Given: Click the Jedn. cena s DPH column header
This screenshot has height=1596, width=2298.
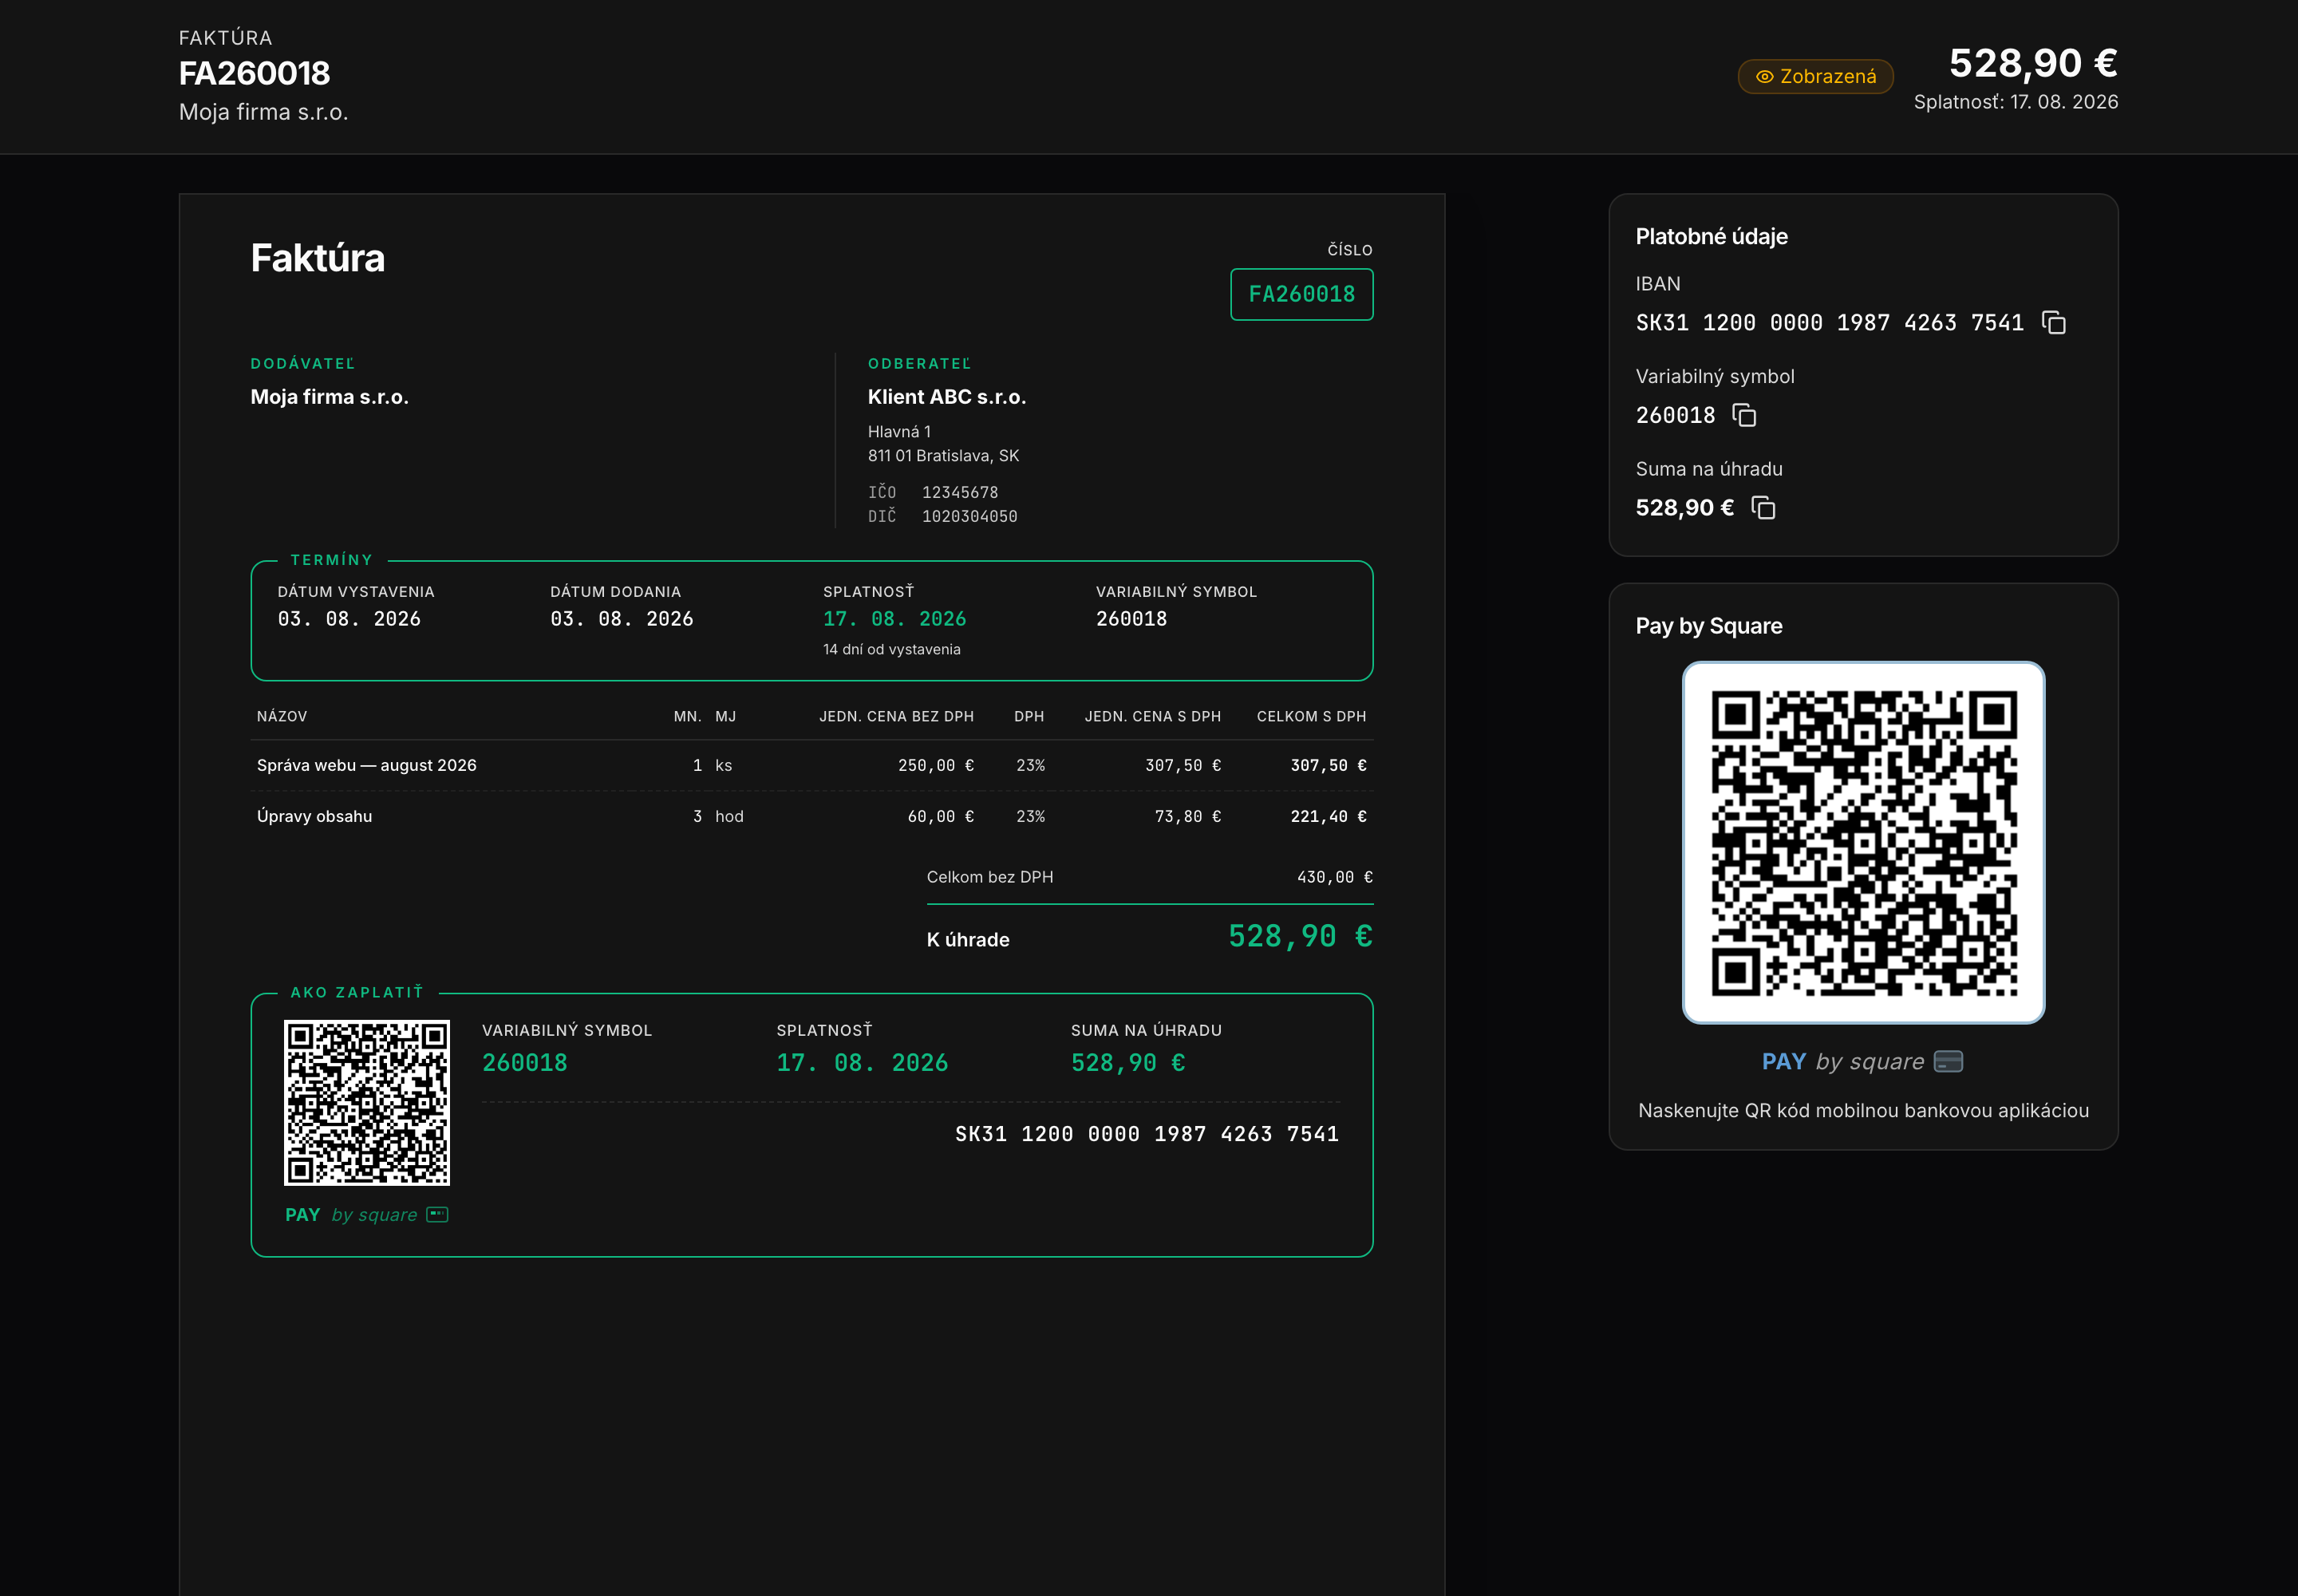Looking at the screenshot, I should point(1152,716).
